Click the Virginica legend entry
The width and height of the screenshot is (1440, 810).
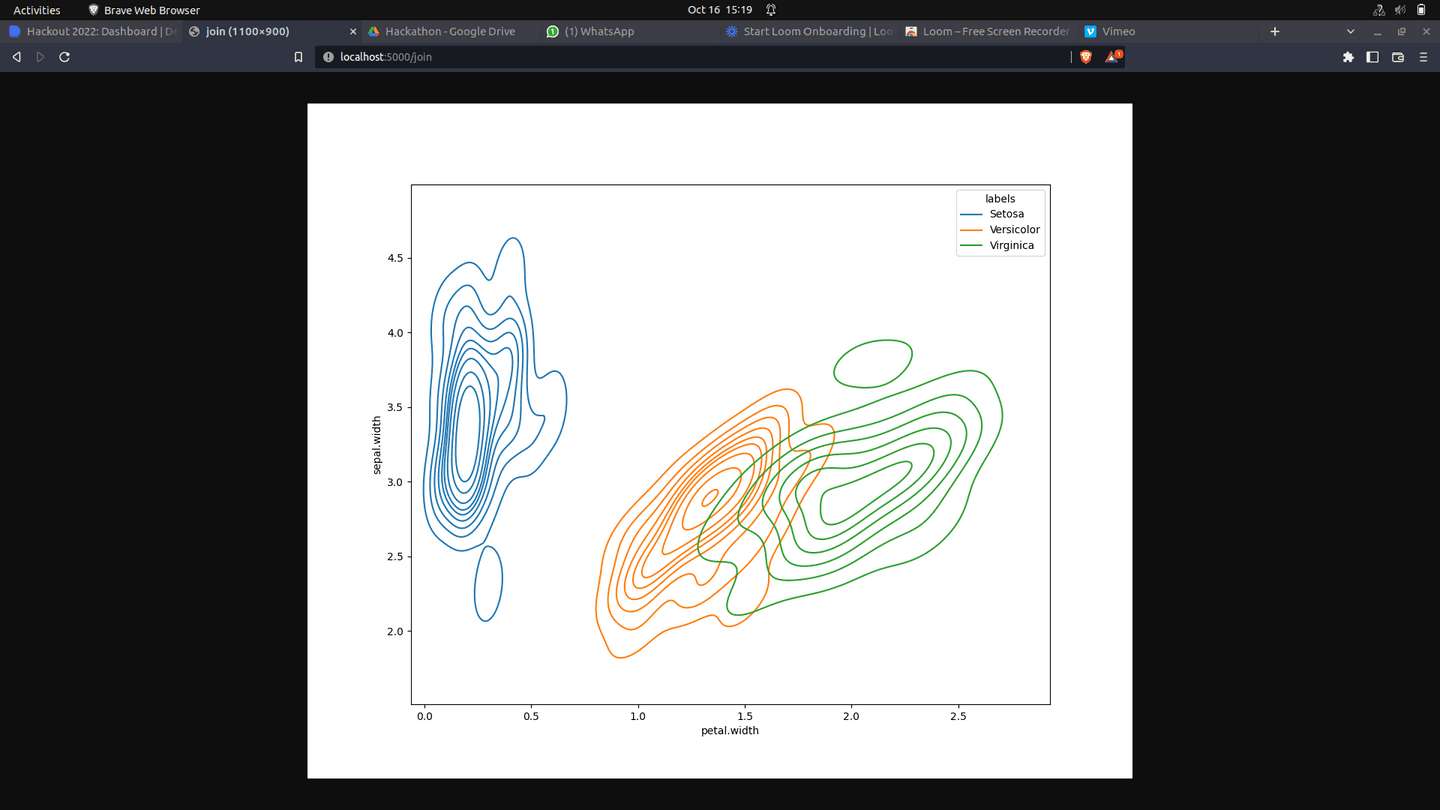tap(997, 245)
